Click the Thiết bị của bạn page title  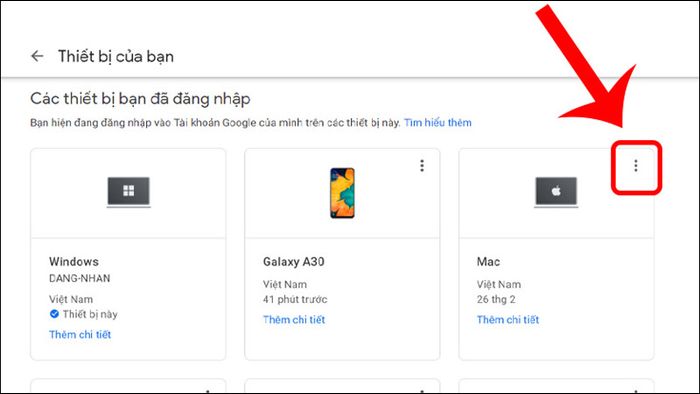(x=116, y=57)
